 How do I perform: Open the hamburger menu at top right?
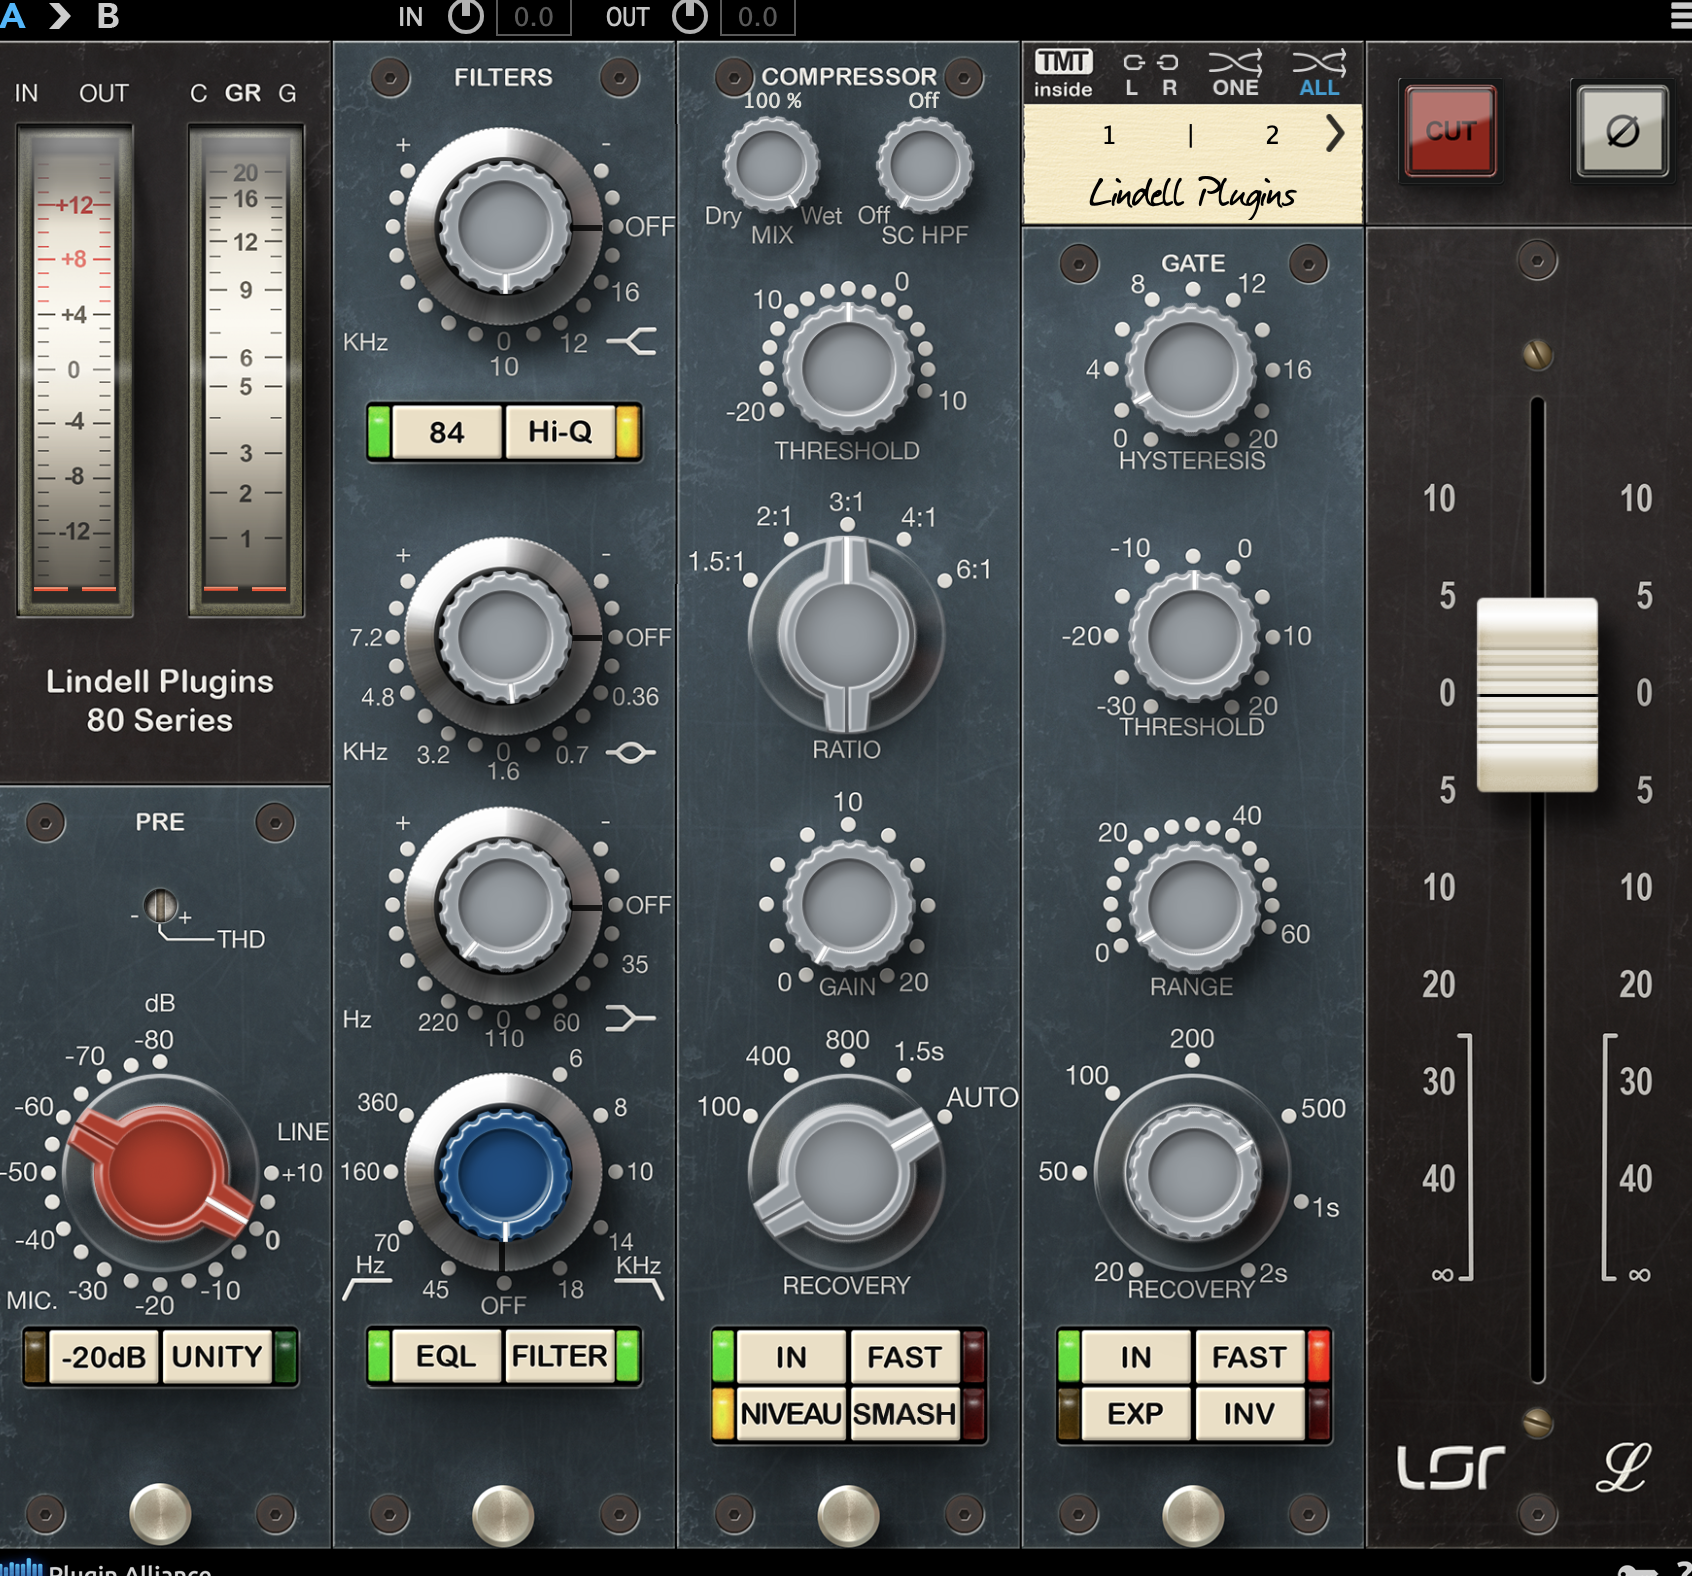click(x=1680, y=16)
